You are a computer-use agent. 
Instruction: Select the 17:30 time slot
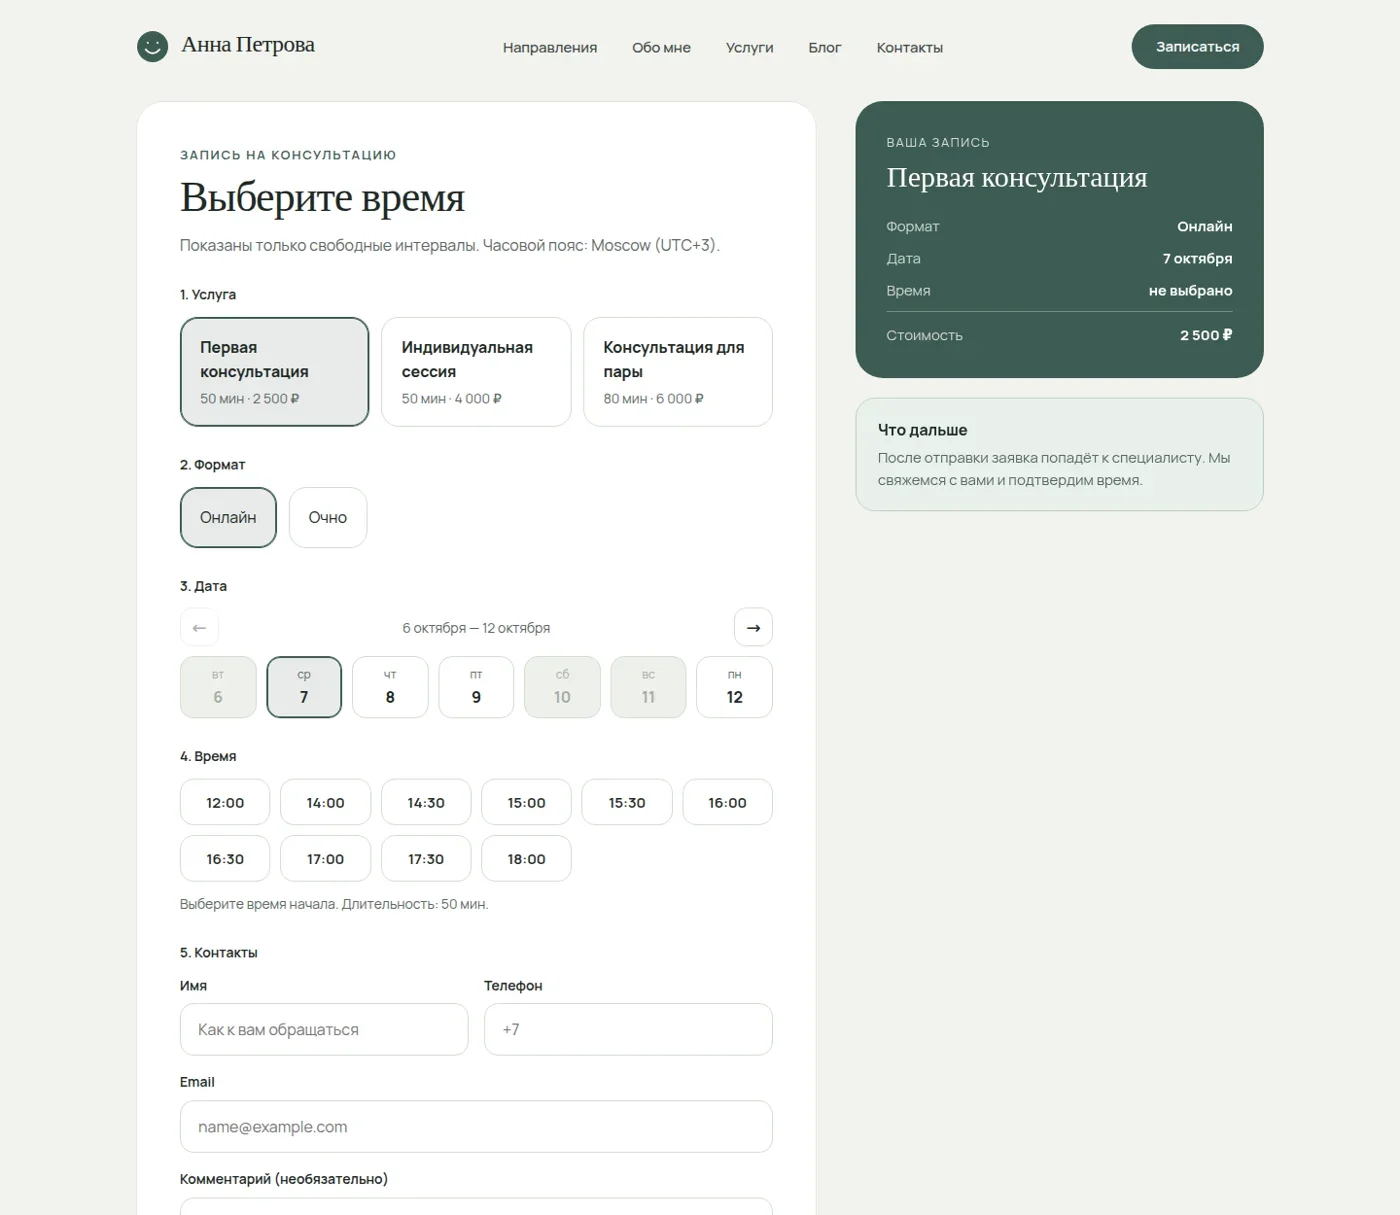[426, 858]
